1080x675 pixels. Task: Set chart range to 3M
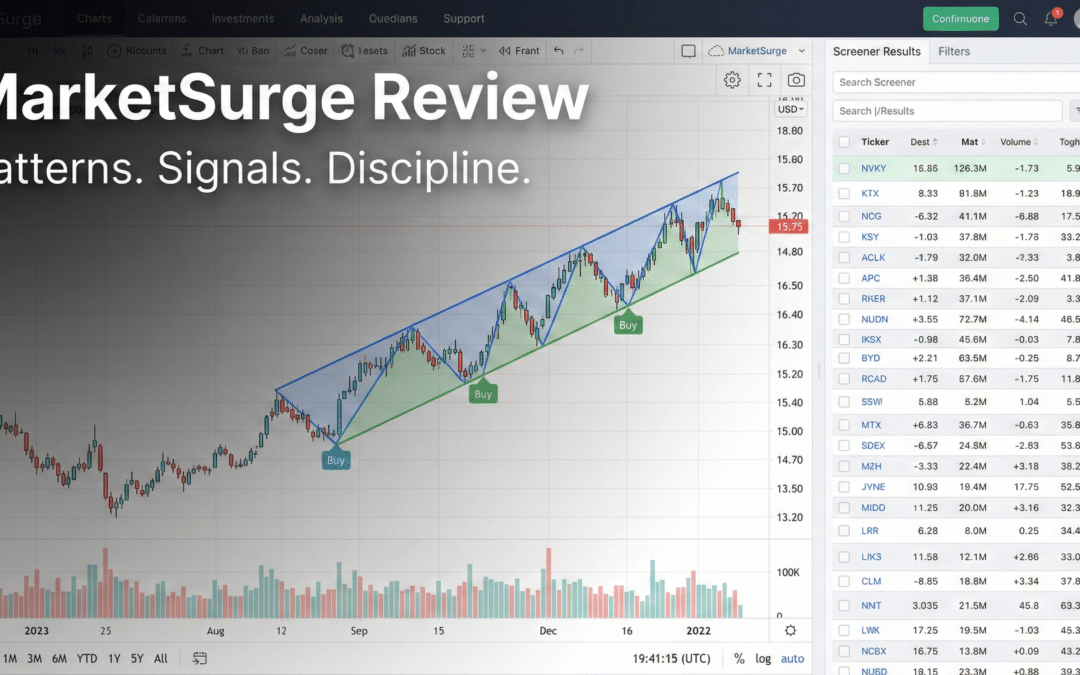click(x=34, y=658)
